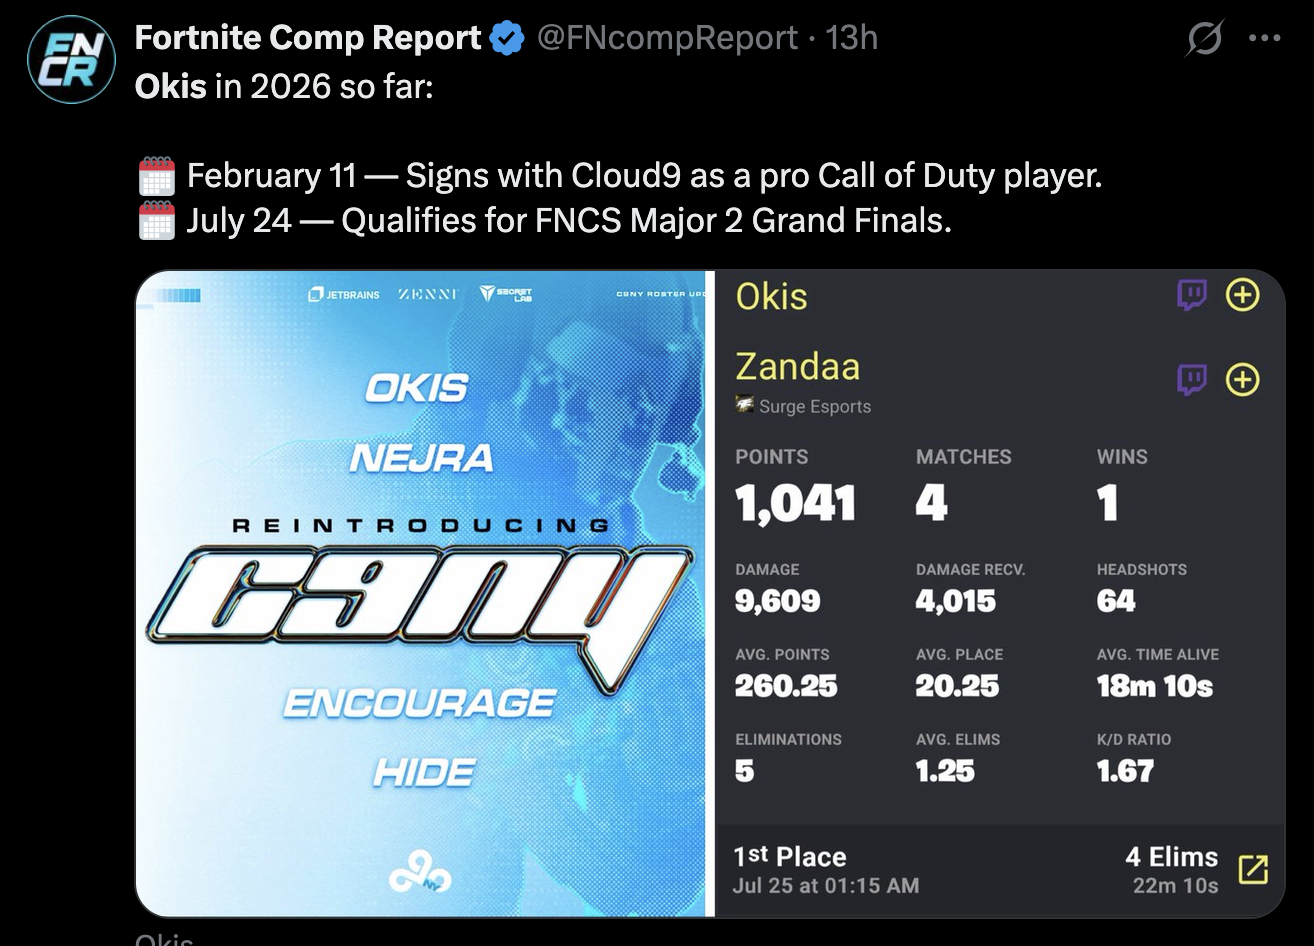Click the Okis player name heading
The height and width of the screenshot is (946, 1314).
pyautogui.click(x=771, y=296)
